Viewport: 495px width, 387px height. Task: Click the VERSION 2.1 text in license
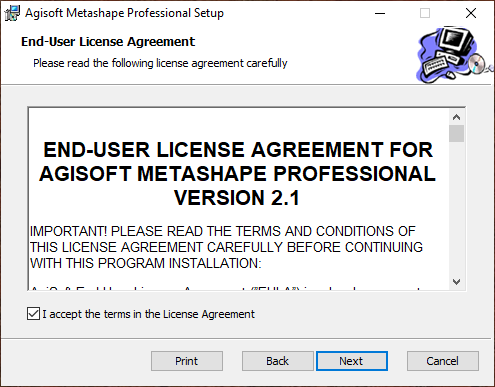tap(237, 197)
